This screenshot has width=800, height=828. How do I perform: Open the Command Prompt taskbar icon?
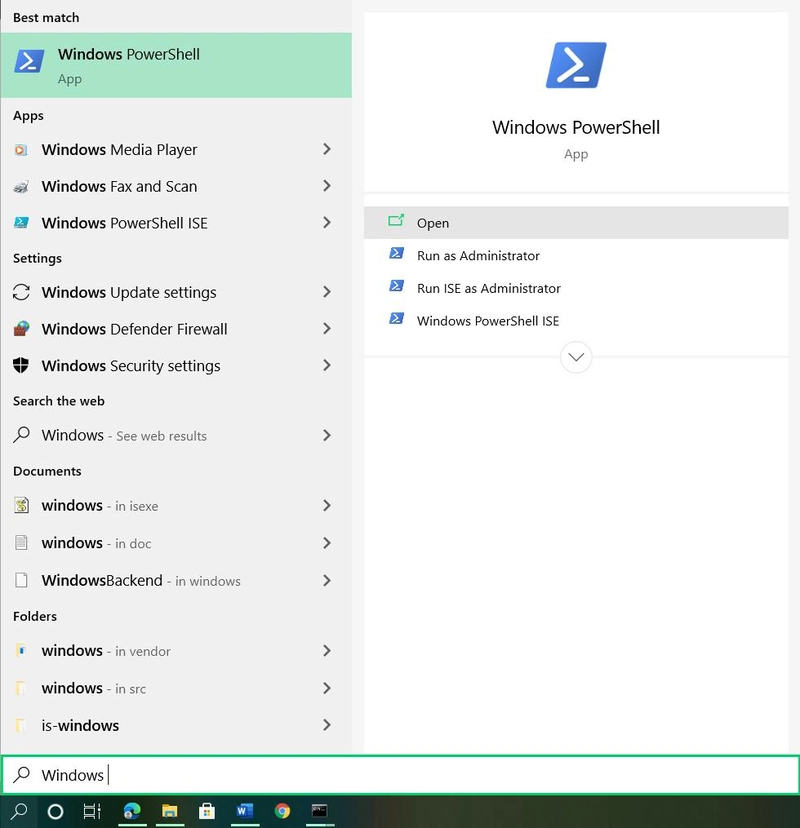319,811
